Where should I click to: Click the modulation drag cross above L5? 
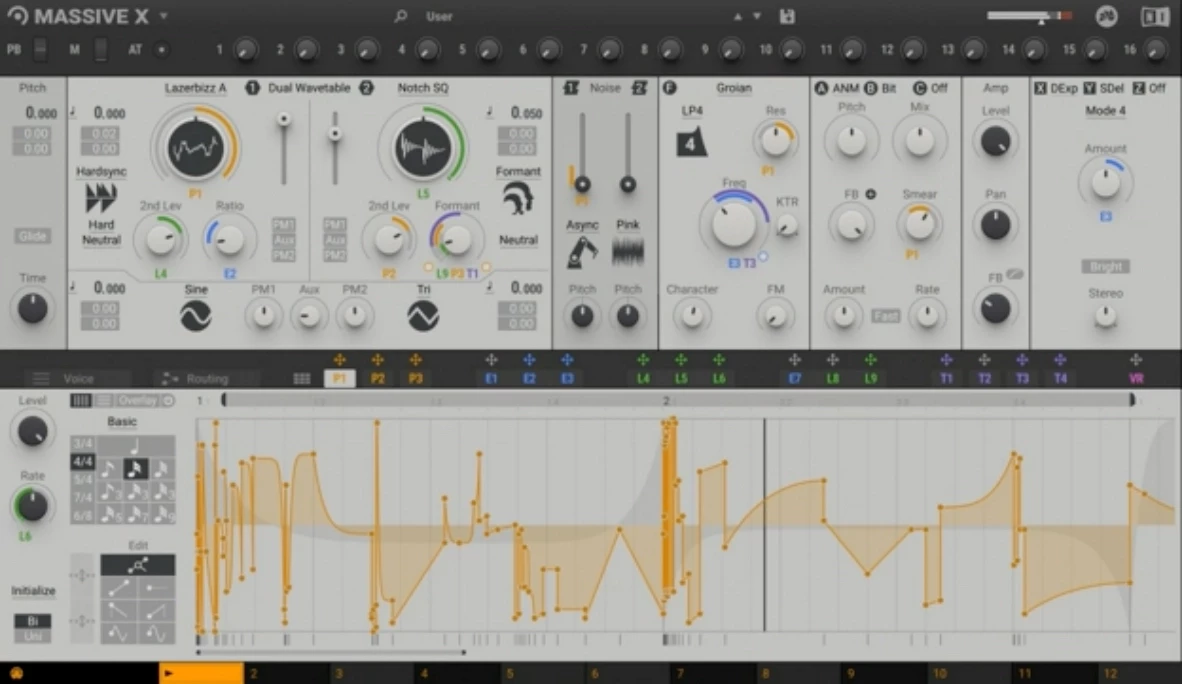(x=681, y=360)
